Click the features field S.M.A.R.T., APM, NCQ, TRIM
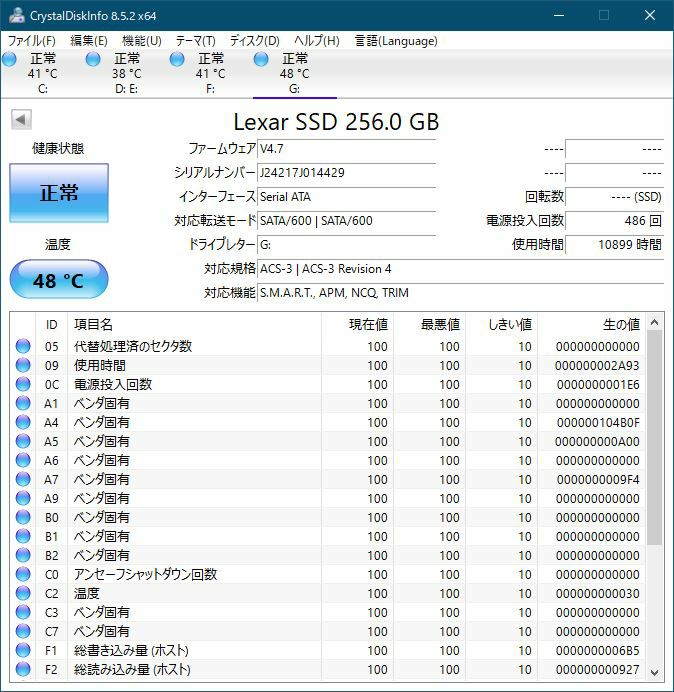The width and height of the screenshot is (674, 692). [x=460, y=293]
